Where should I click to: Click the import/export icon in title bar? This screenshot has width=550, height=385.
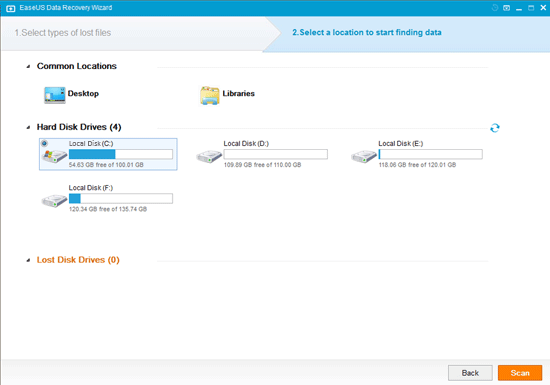pos(507,8)
